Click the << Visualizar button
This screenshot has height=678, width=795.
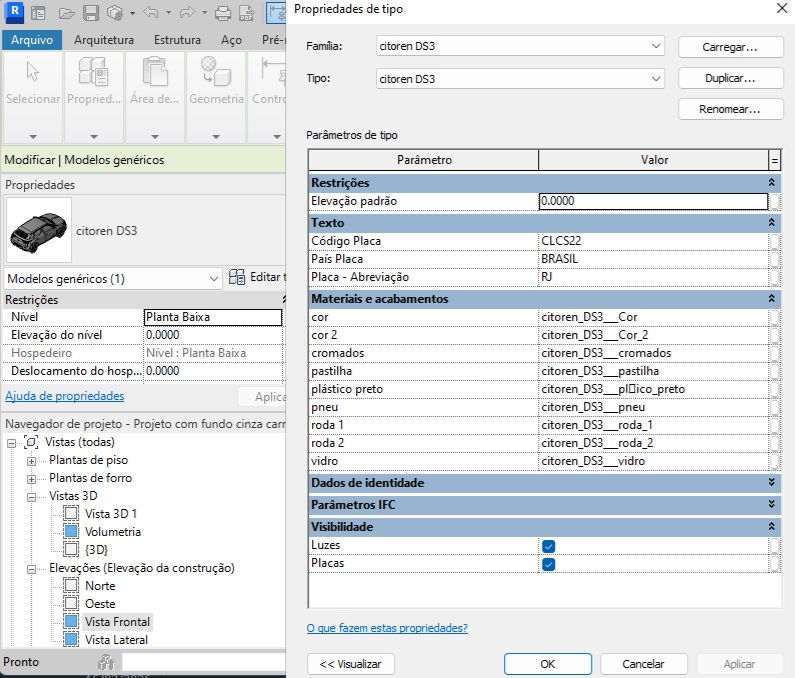pyautogui.click(x=350, y=664)
